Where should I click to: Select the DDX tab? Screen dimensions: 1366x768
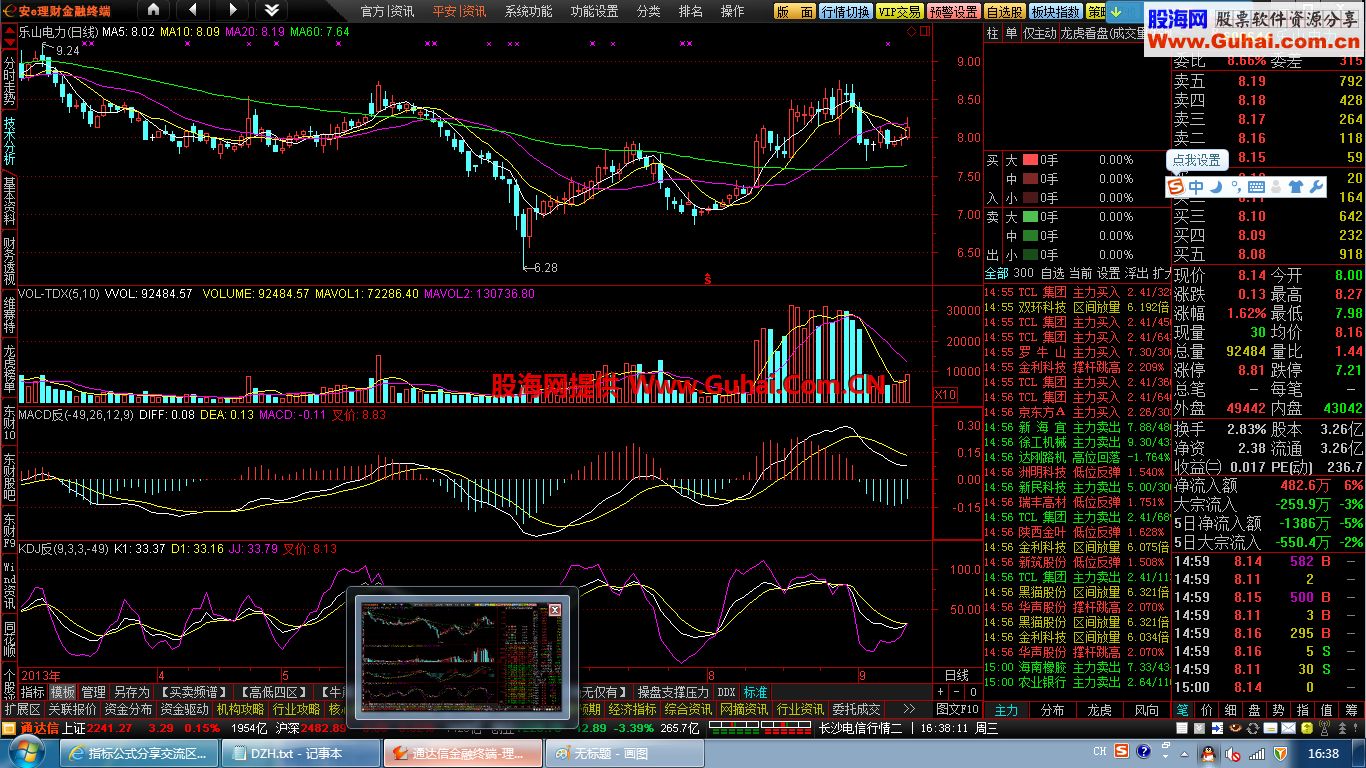726,692
